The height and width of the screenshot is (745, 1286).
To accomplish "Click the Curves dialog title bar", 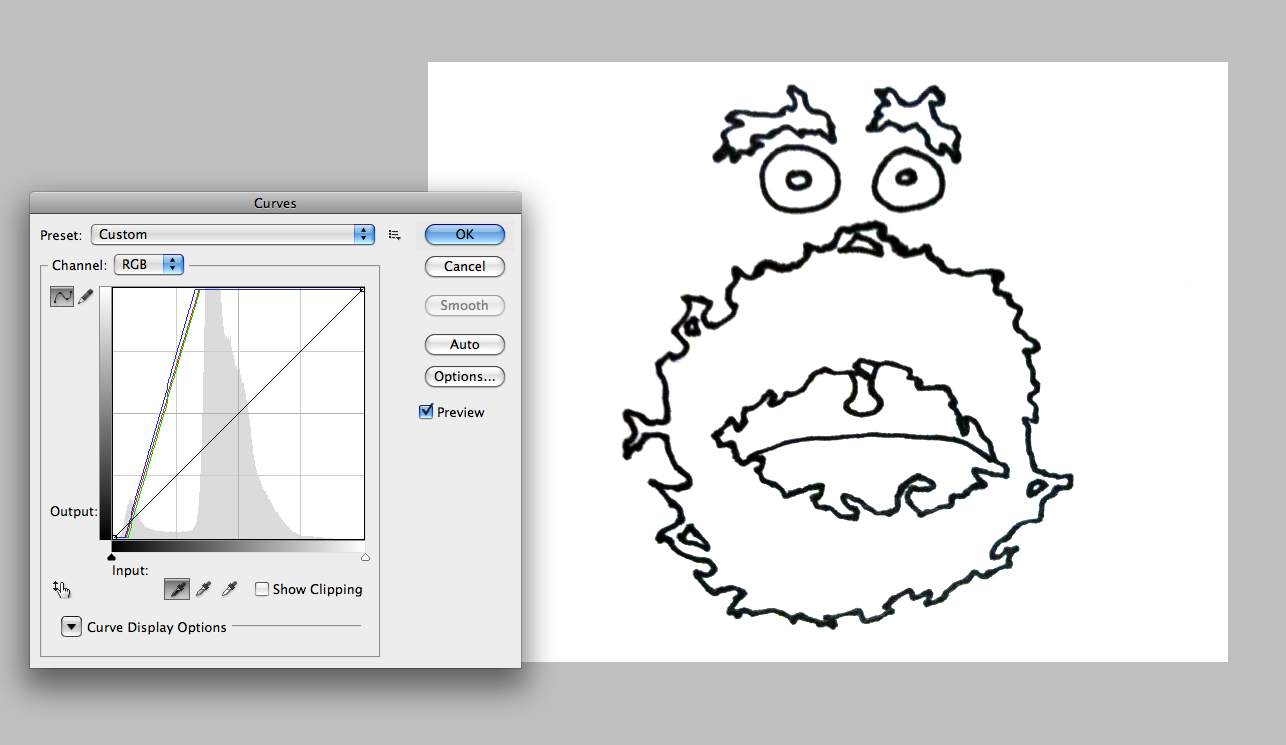I will coord(275,203).
